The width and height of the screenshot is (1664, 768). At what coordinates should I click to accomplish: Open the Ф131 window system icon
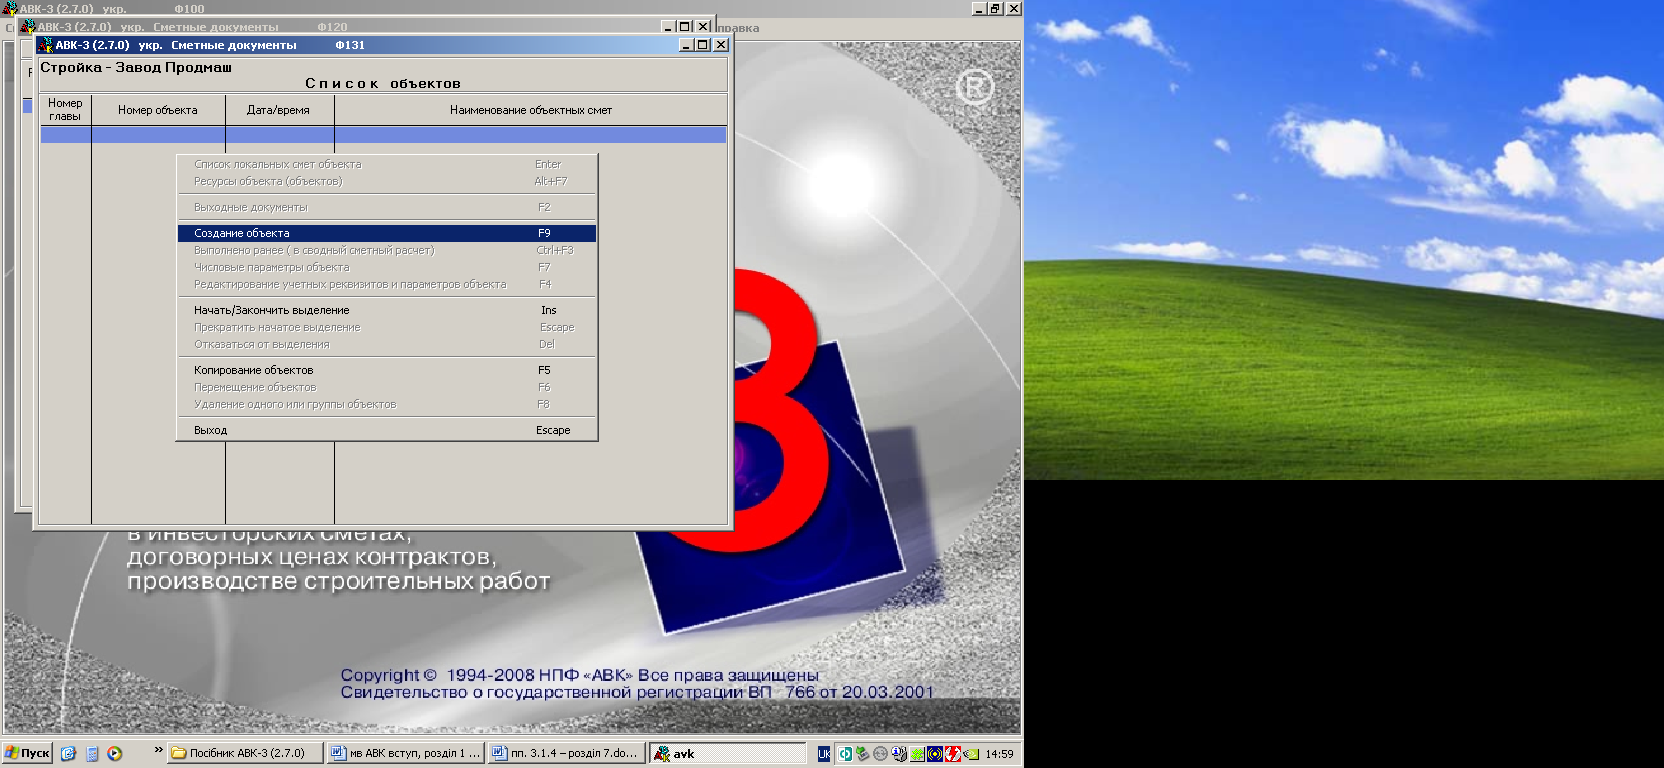45,45
